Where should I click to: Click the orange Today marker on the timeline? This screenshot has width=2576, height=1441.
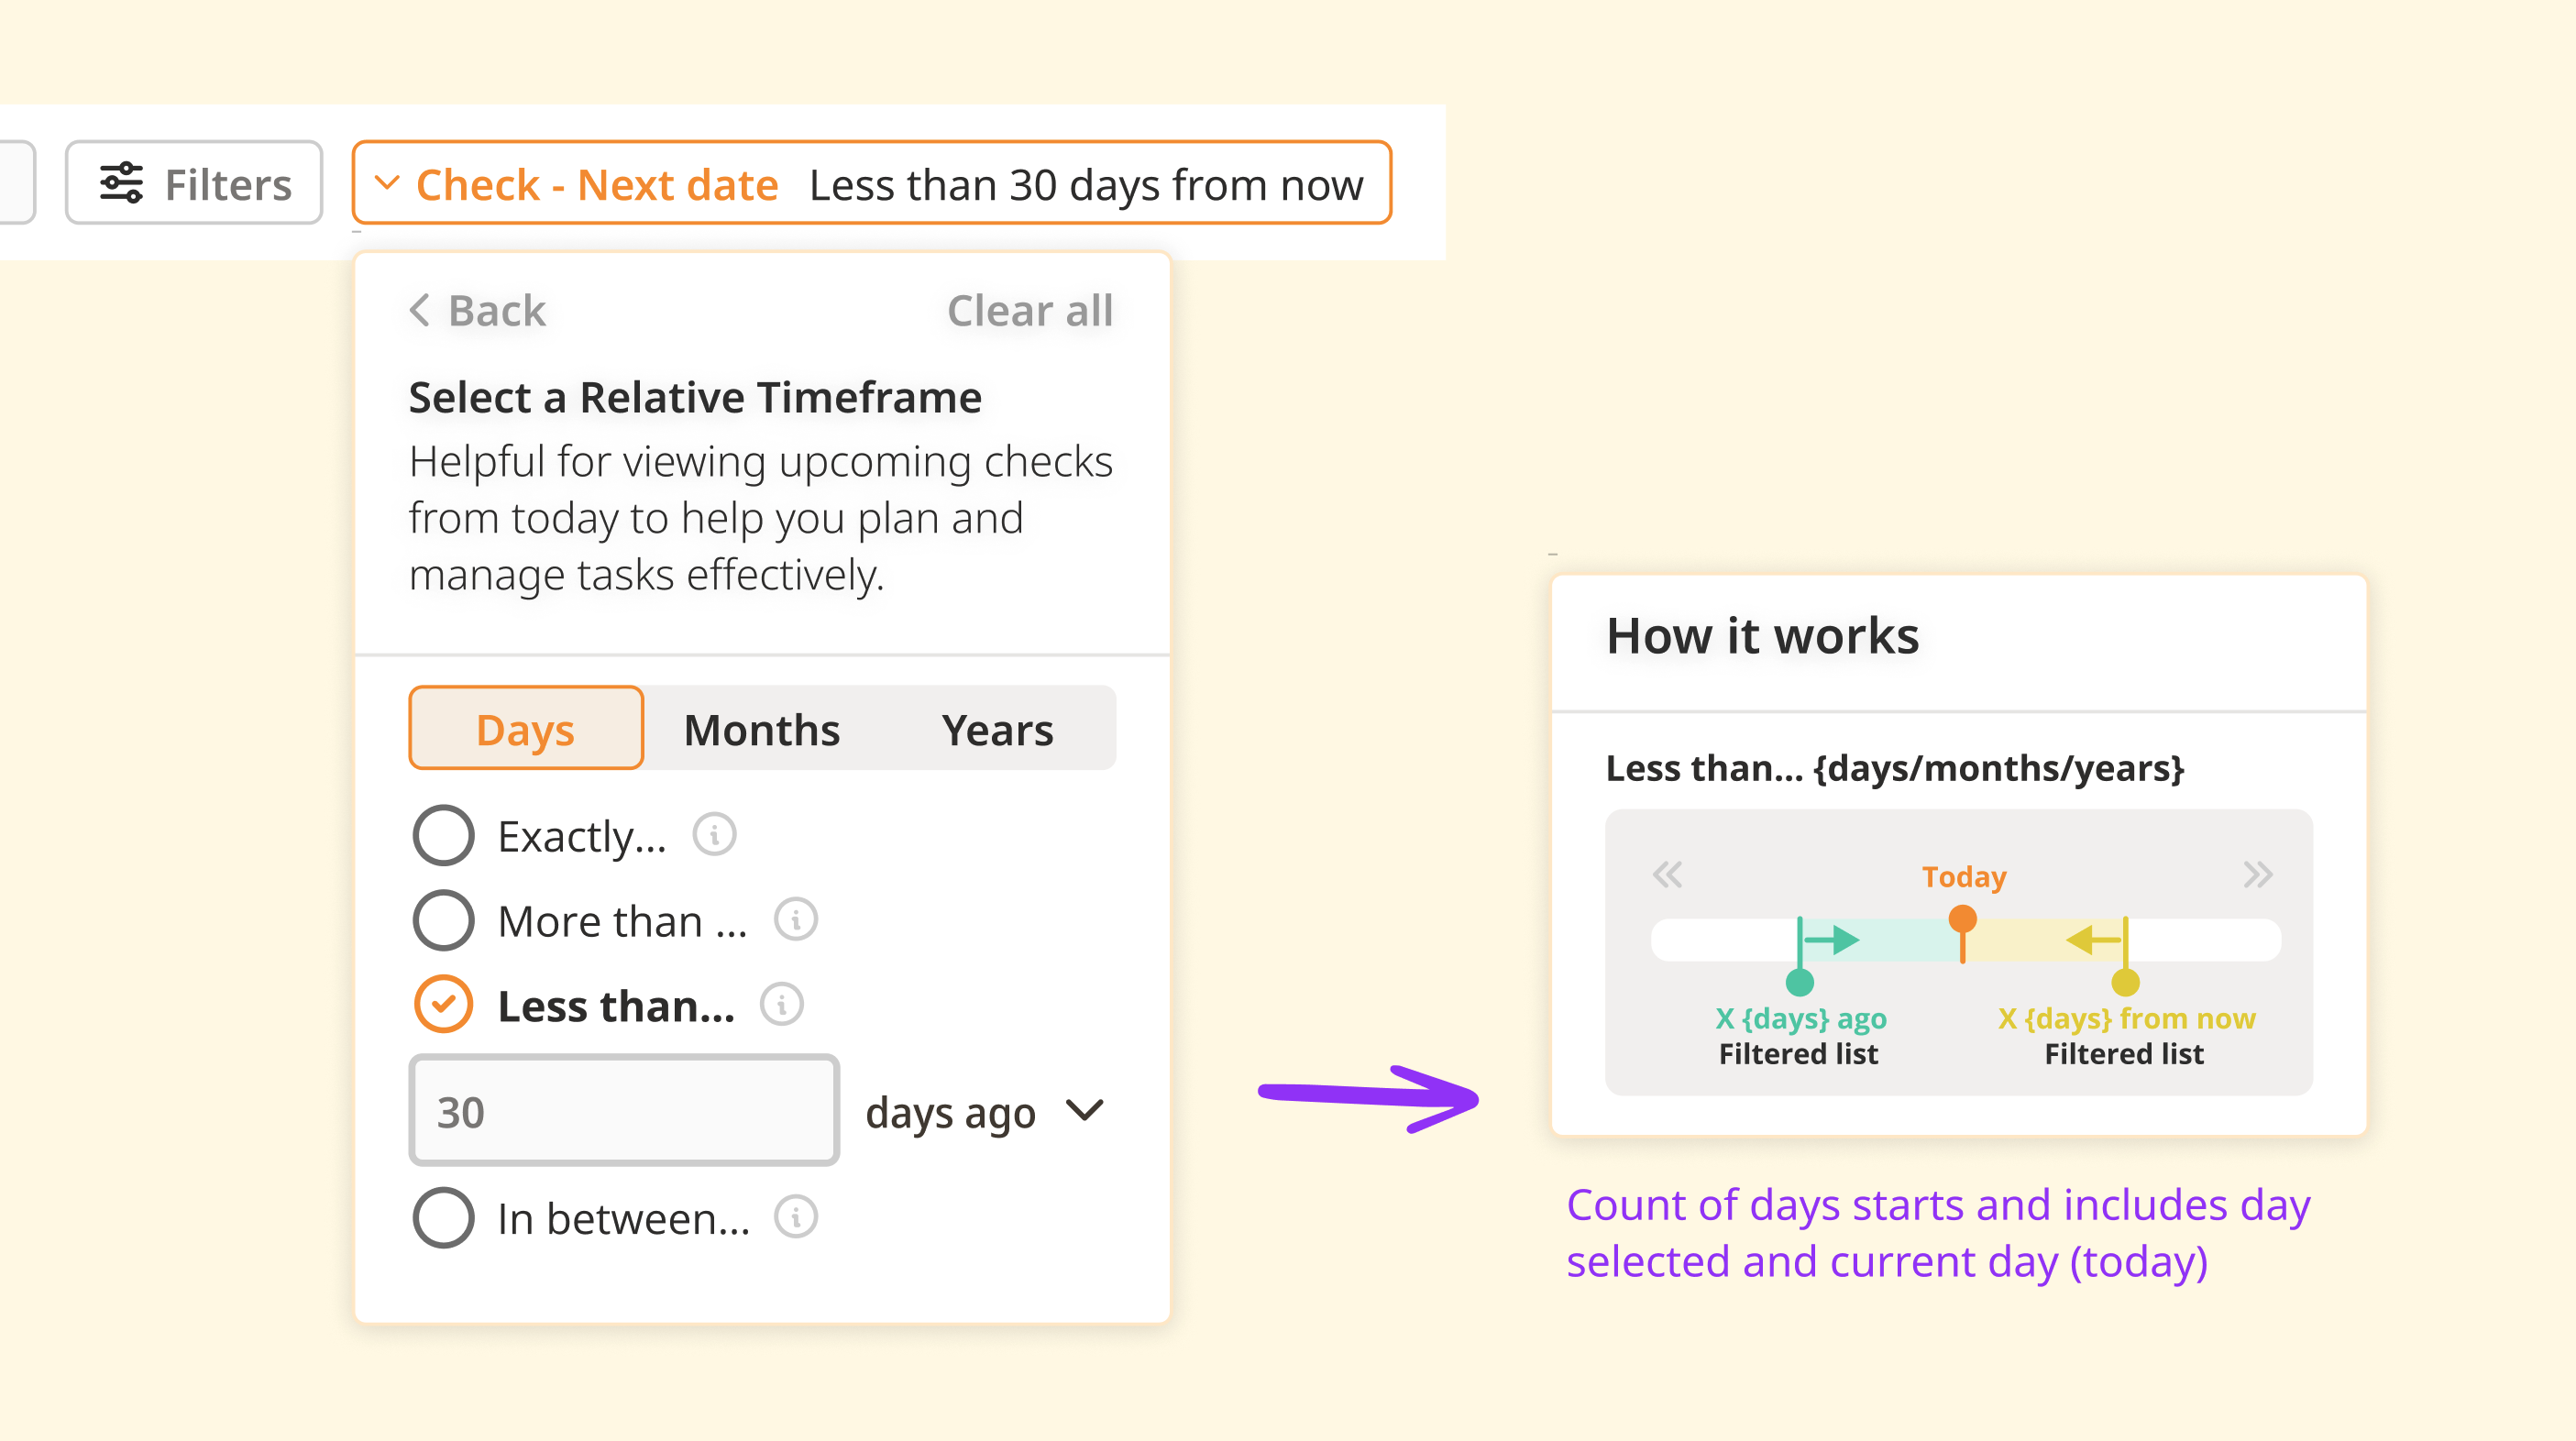tap(1963, 918)
